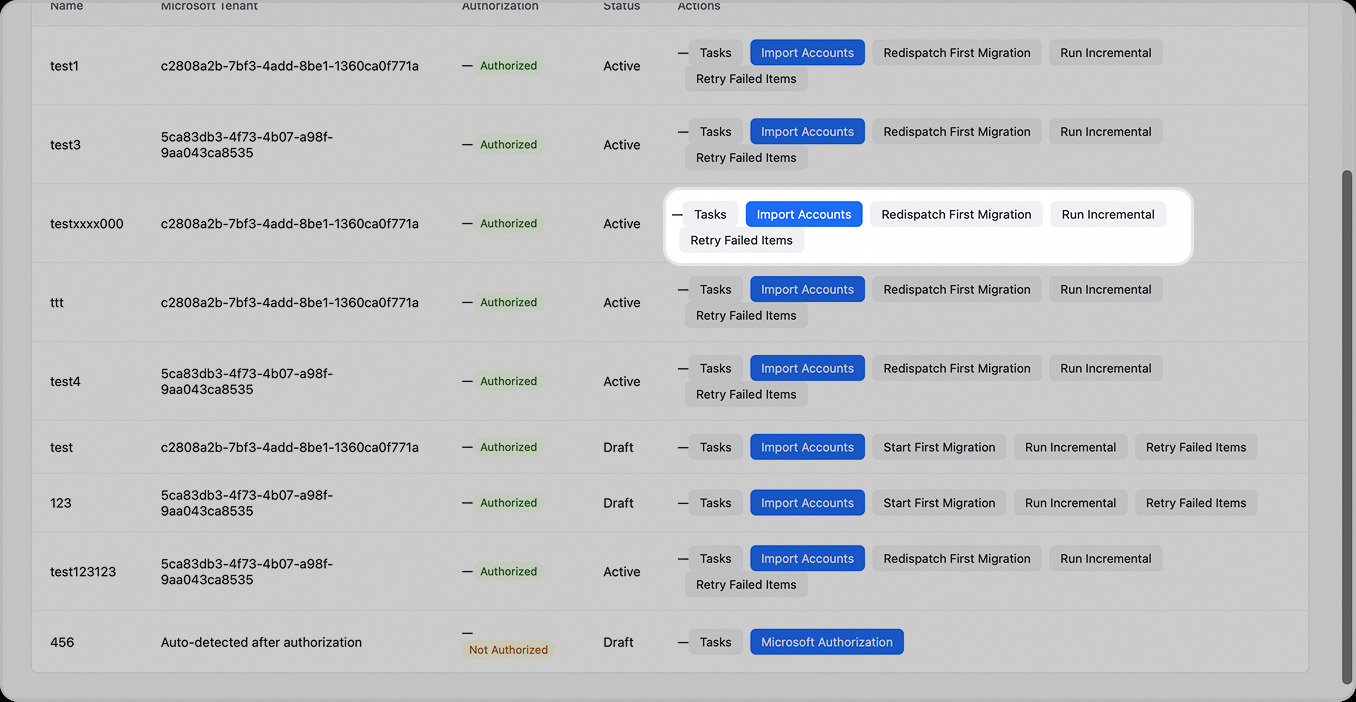Screen dimensions: 1356x702
Task: Click the Authorized badge in the test4 row
Action: 508,381
